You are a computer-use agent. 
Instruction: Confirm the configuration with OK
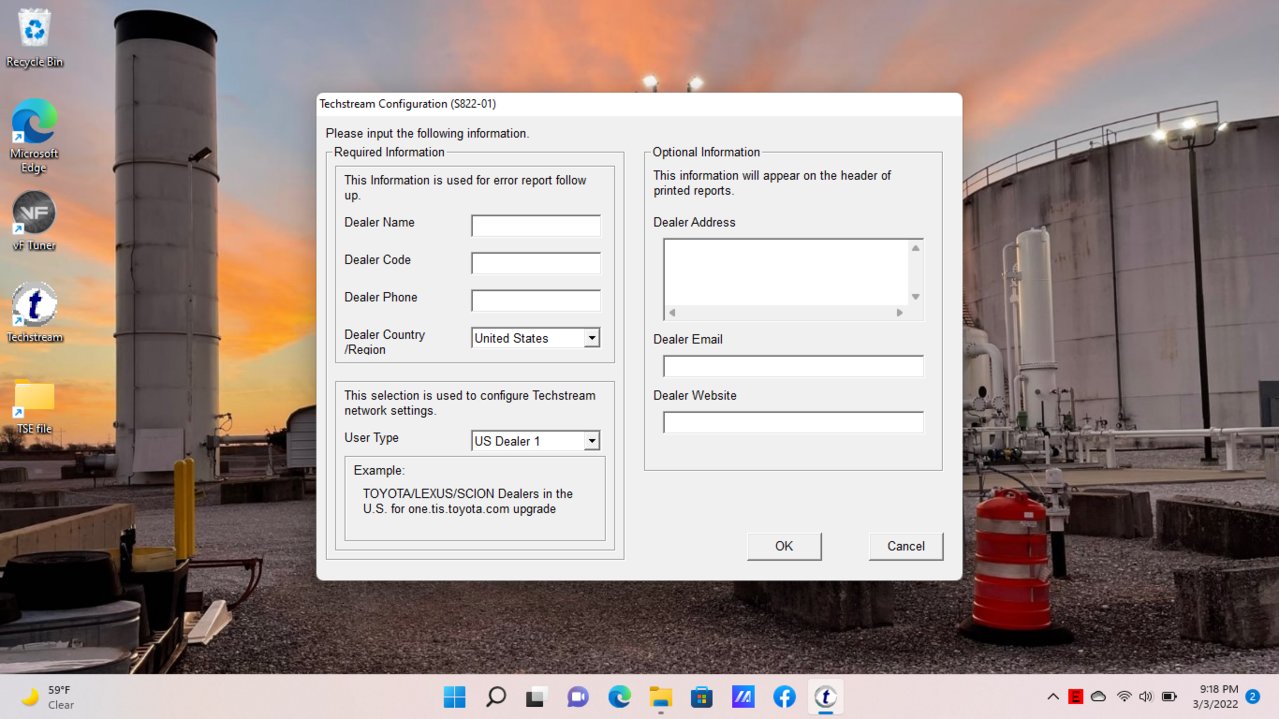[784, 546]
